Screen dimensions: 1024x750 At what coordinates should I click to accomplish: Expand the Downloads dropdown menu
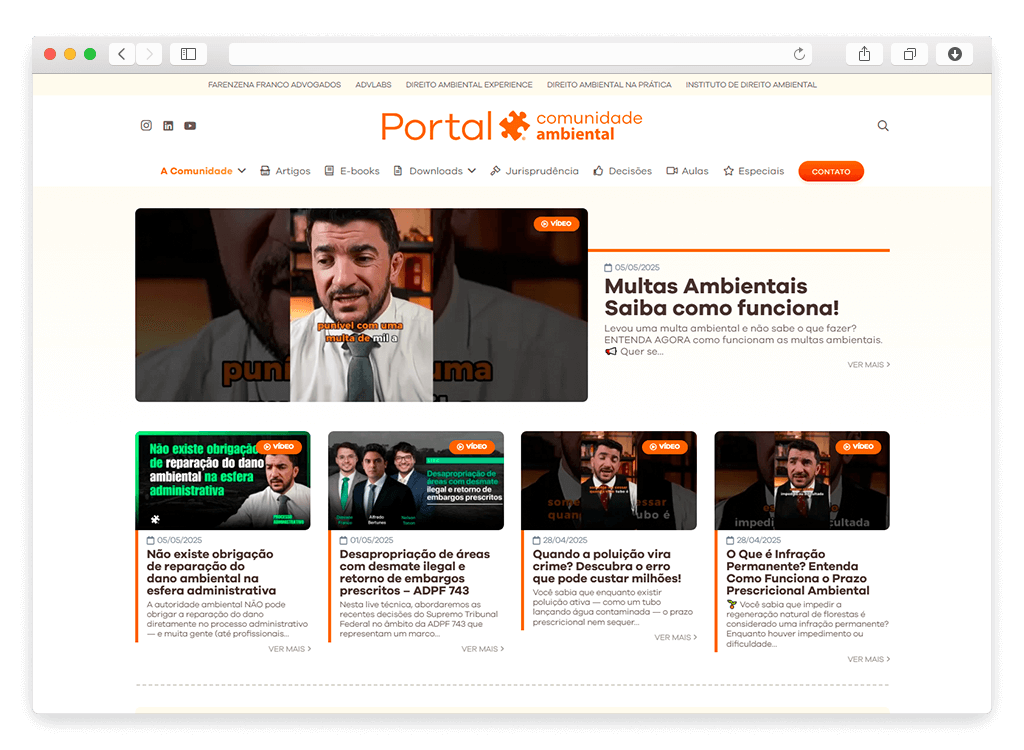(x=435, y=171)
